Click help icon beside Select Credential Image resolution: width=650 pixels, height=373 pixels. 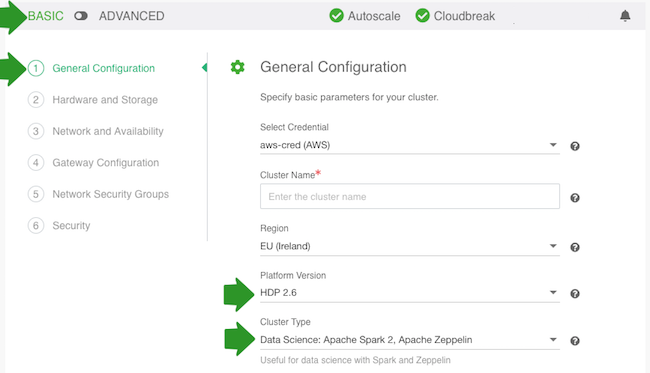point(575,146)
